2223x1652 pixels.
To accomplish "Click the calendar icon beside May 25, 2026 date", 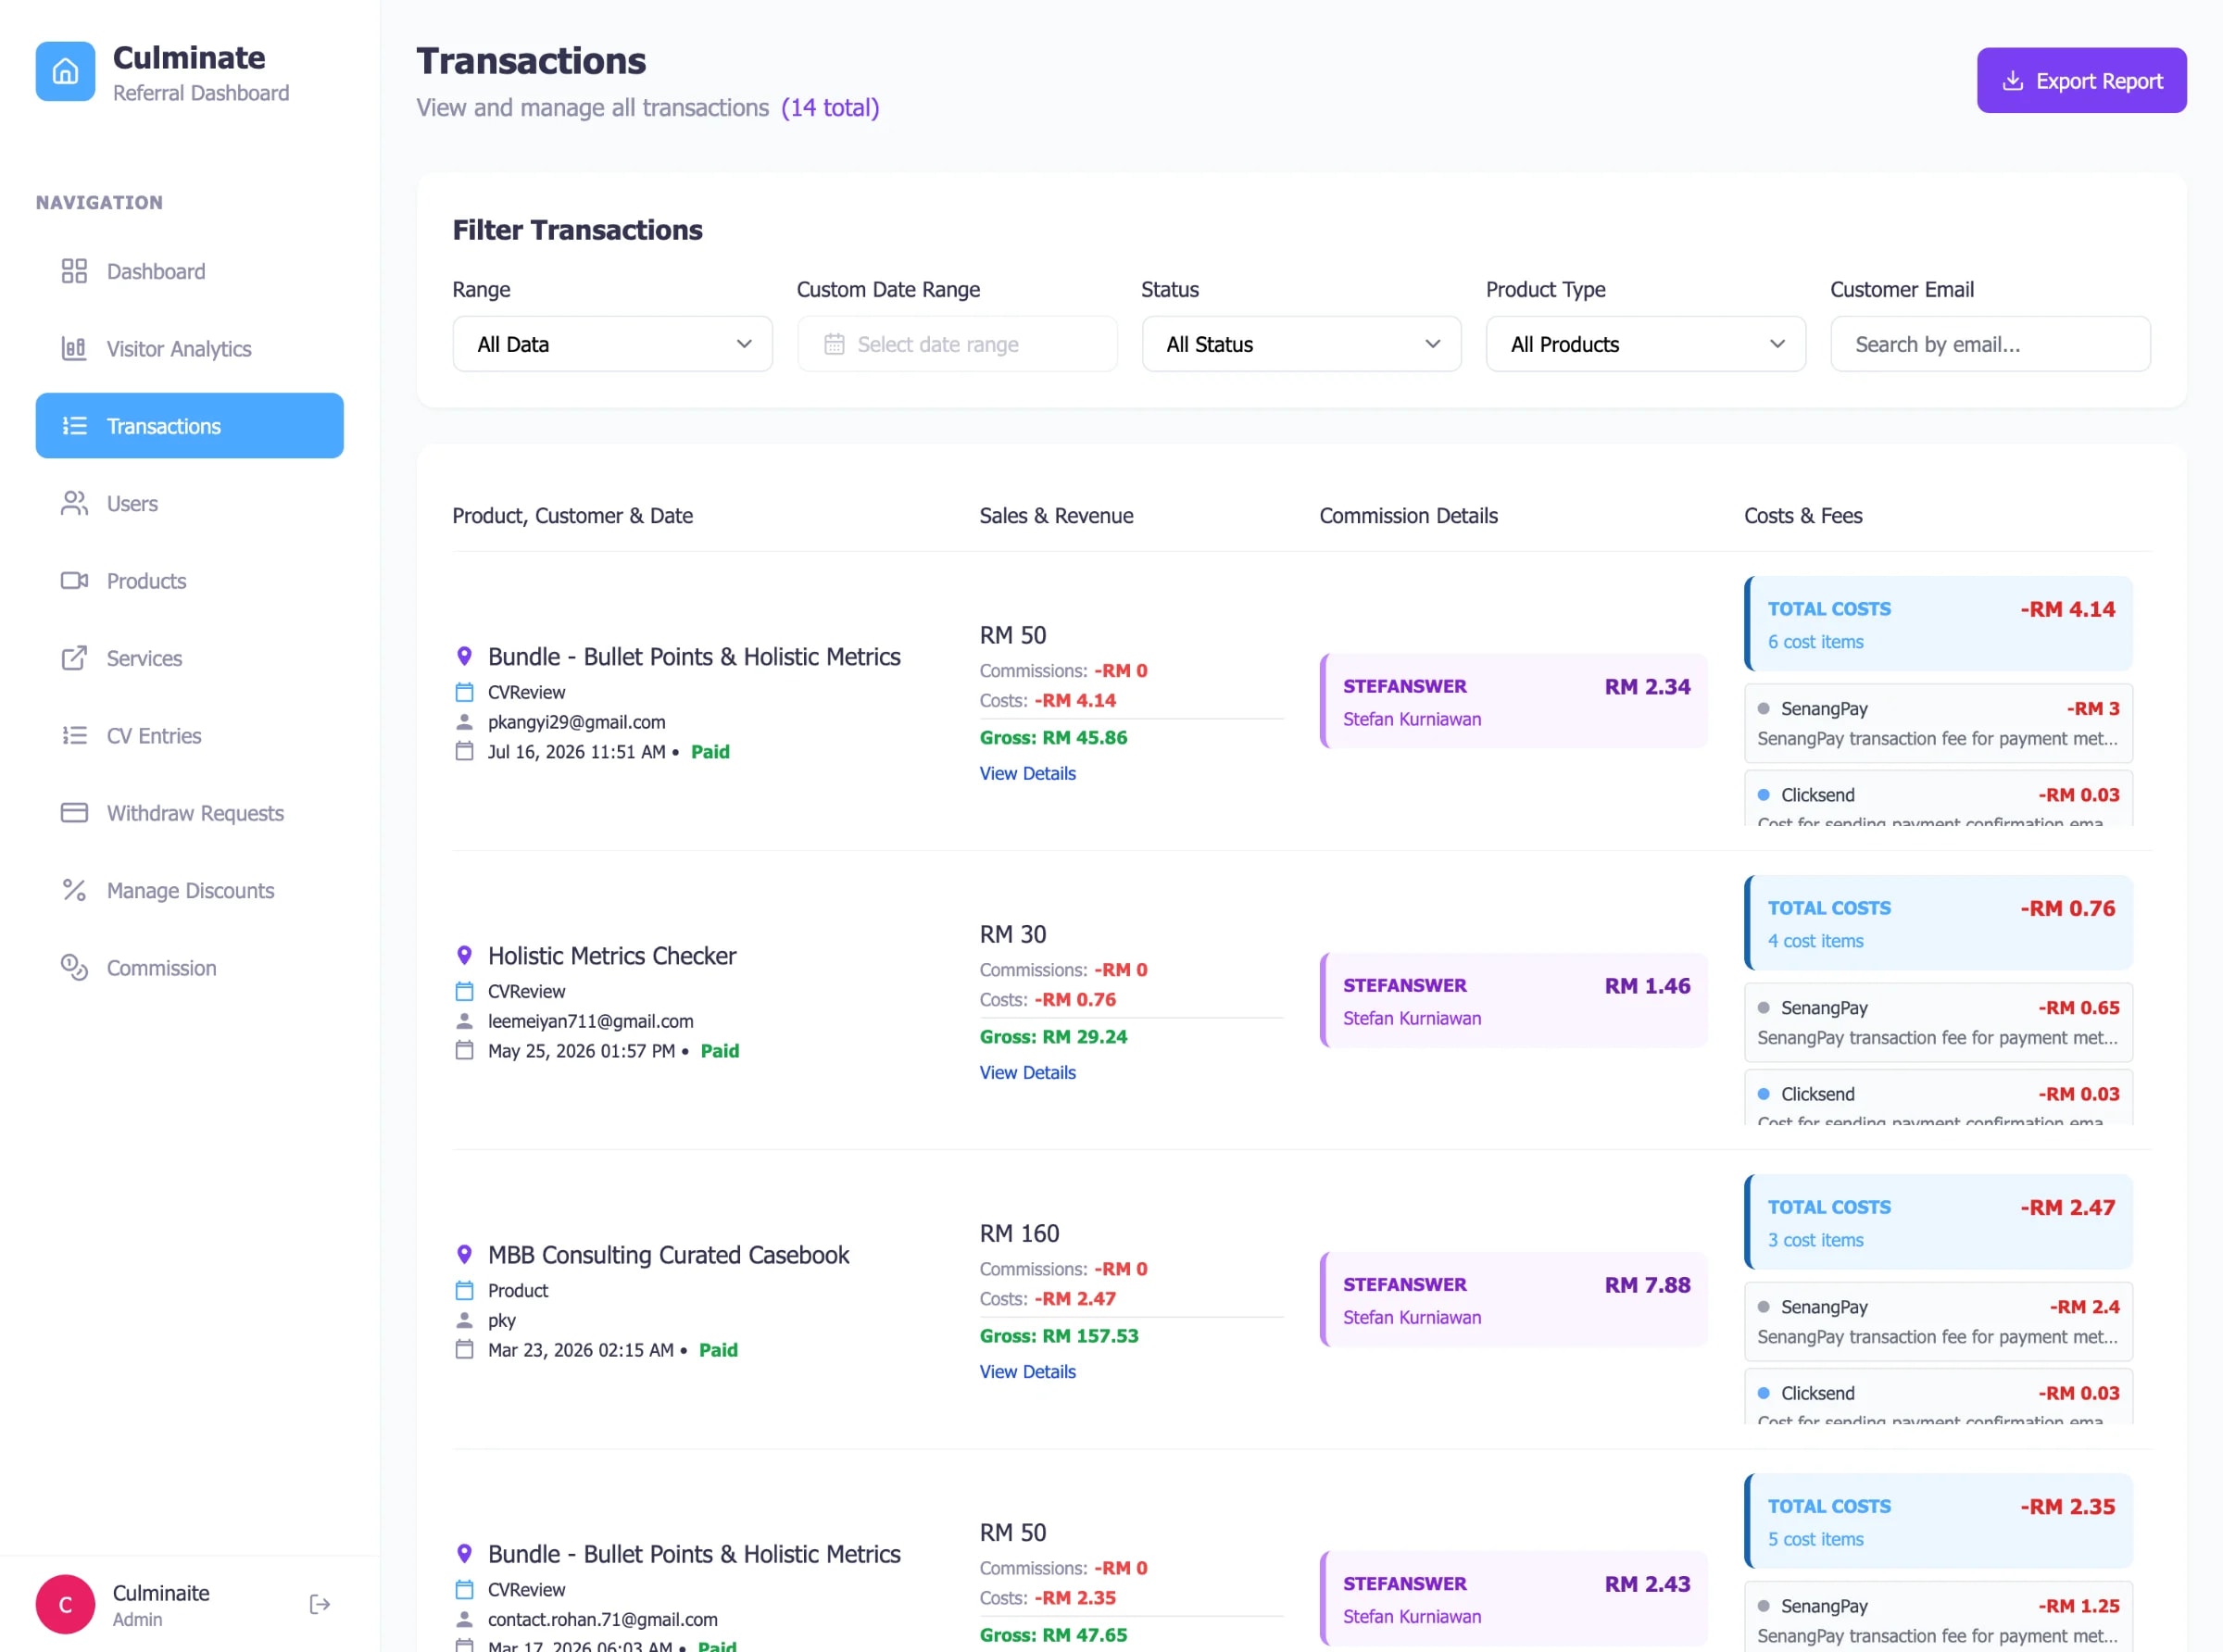I will click(464, 1050).
